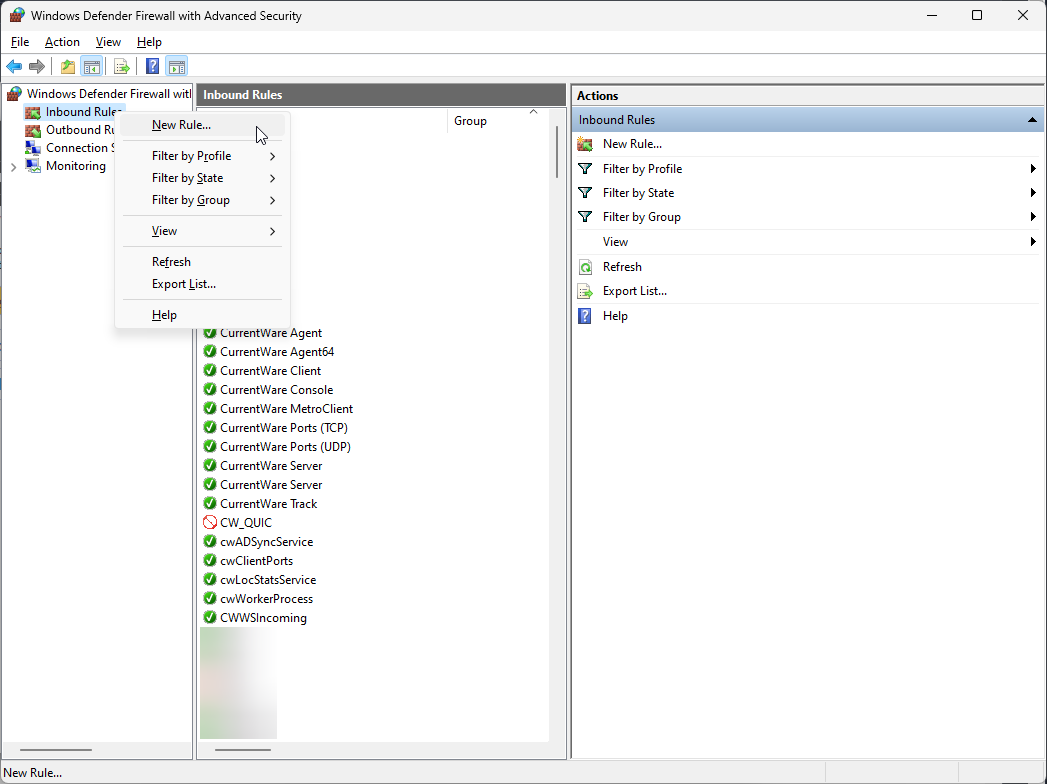1047x784 pixels.
Task: Open the File menu
Action: point(20,42)
